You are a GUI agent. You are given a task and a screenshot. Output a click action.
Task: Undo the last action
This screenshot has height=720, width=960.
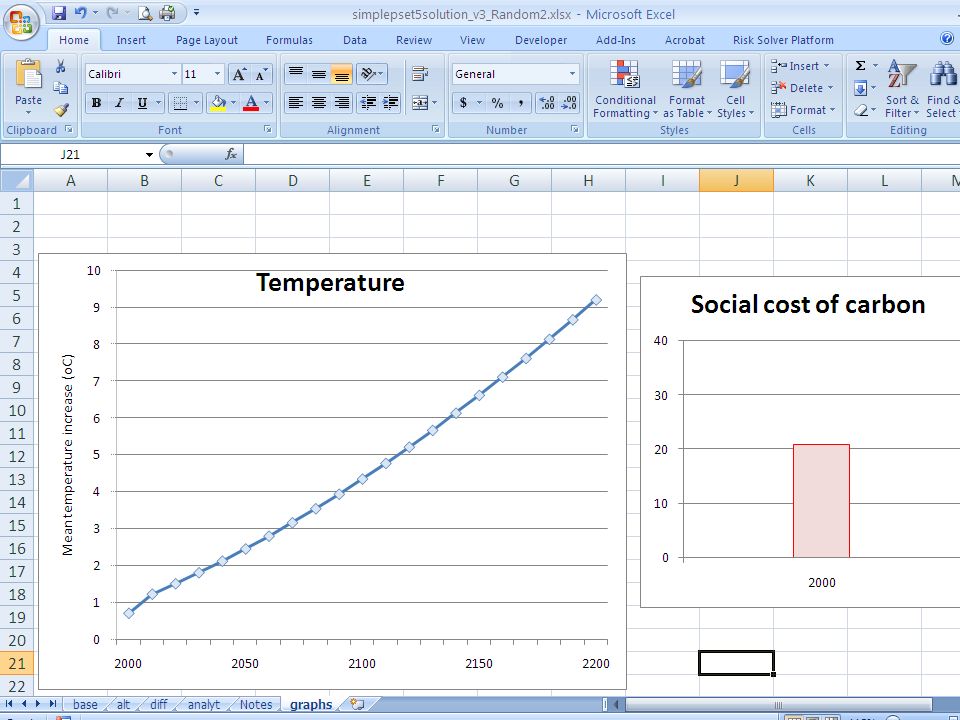coord(80,12)
